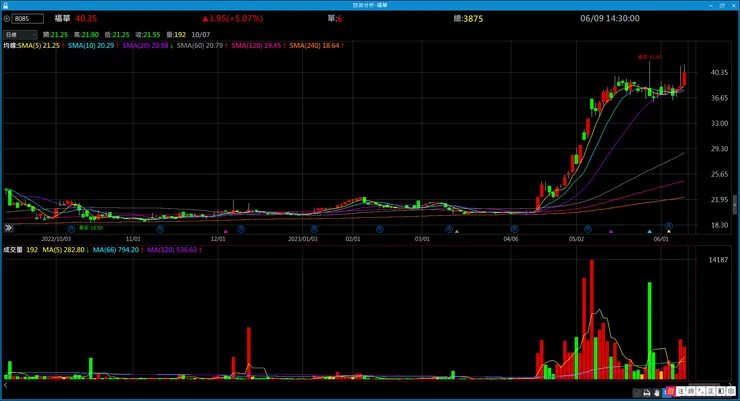The height and width of the screenshot is (401, 740).
Task: Click the scroll-left arrow below volume chart
Action: (x=6, y=385)
